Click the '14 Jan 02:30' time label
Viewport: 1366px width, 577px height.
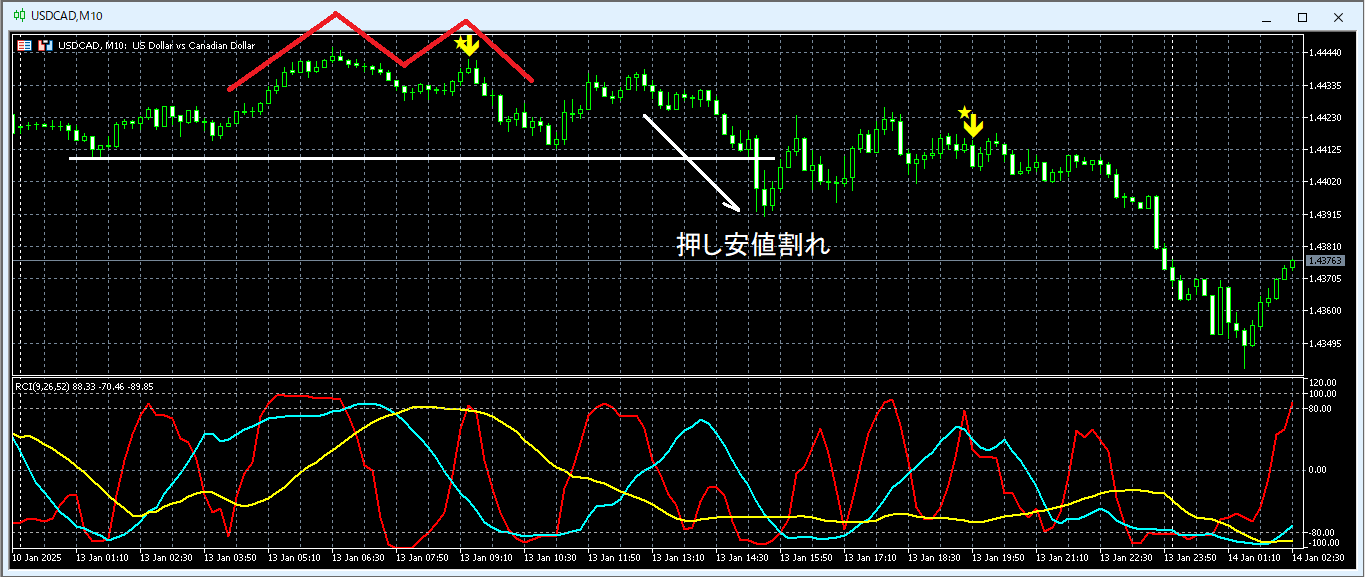pyautogui.click(x=1316, y=557)
